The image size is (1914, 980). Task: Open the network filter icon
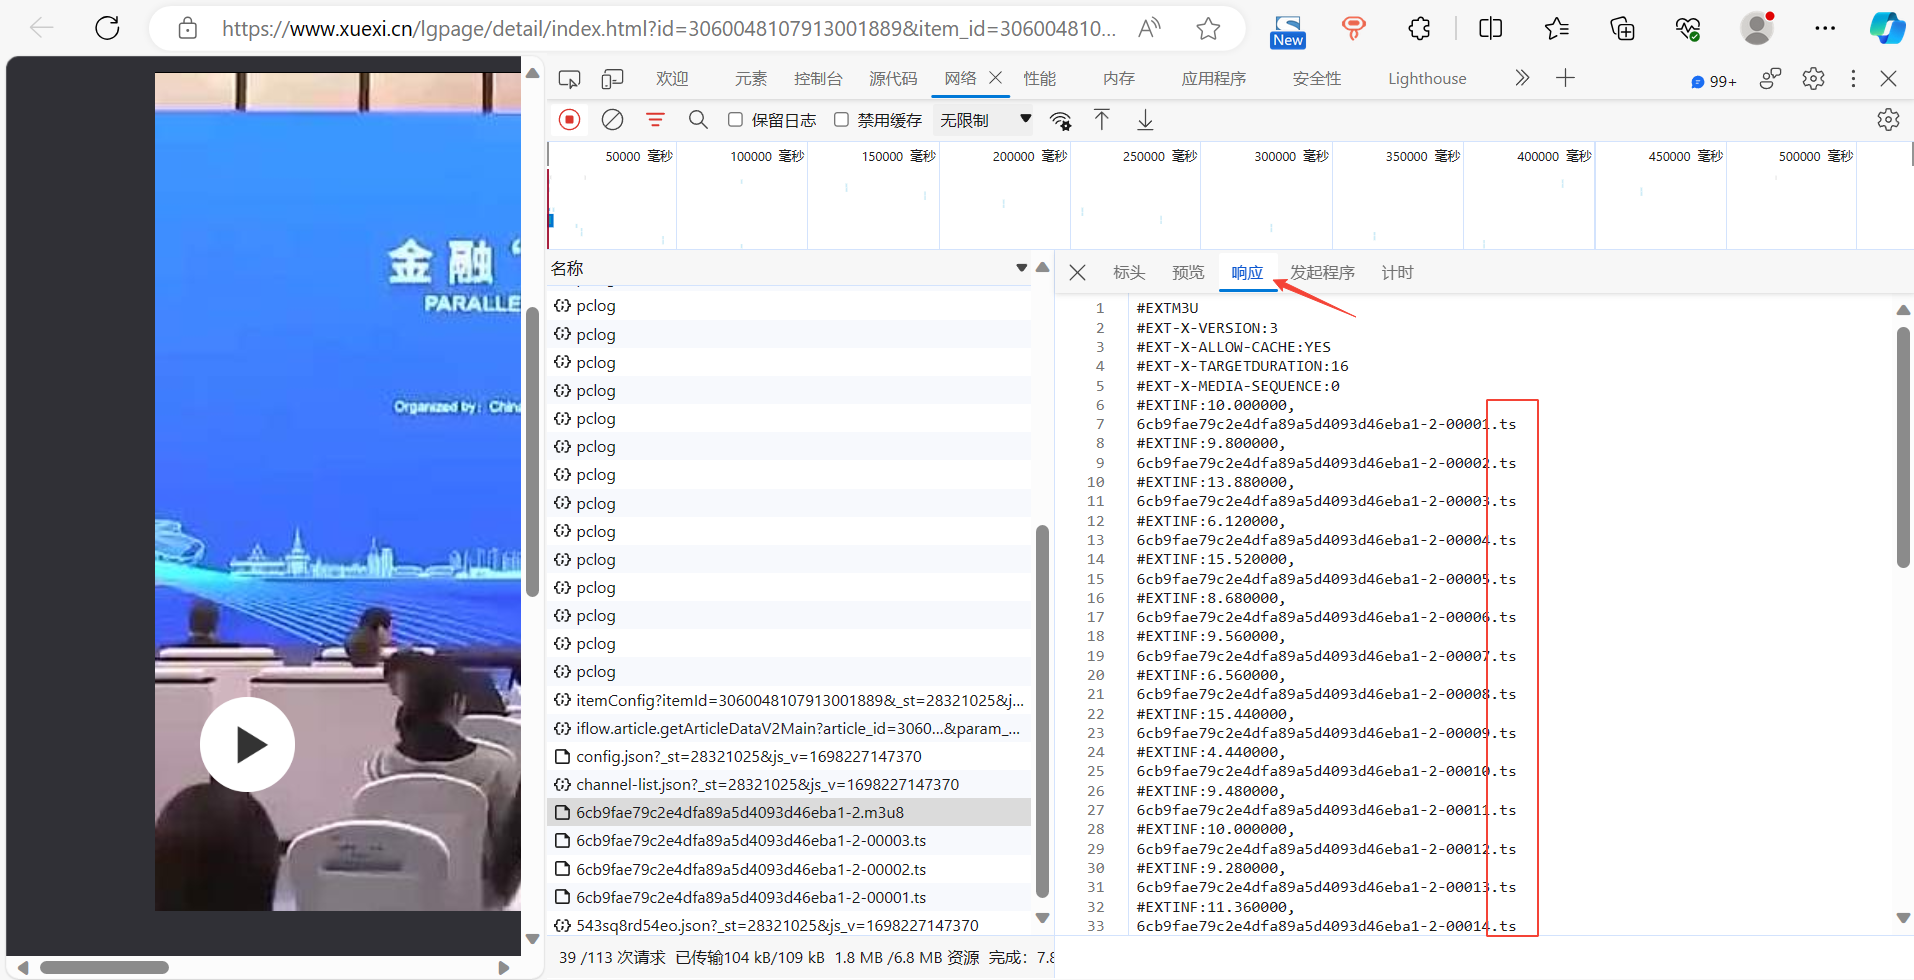655,120
